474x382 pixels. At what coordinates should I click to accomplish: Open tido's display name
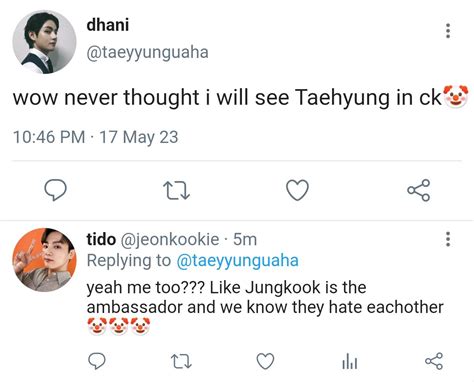[101, 239]
